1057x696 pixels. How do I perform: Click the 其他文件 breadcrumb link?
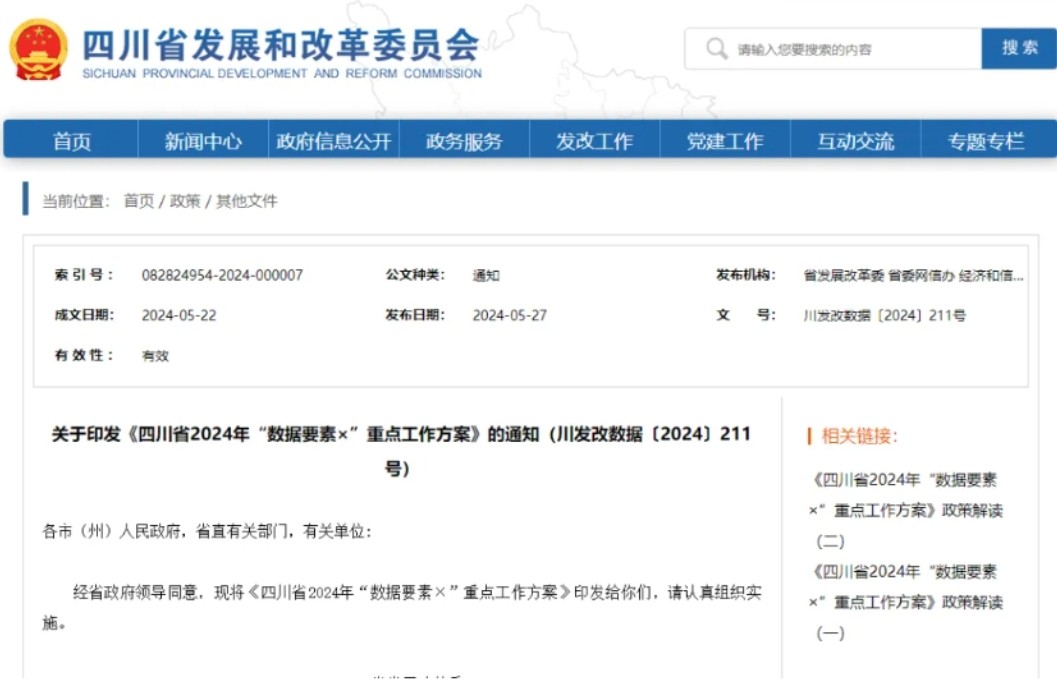tap(247, 201)
